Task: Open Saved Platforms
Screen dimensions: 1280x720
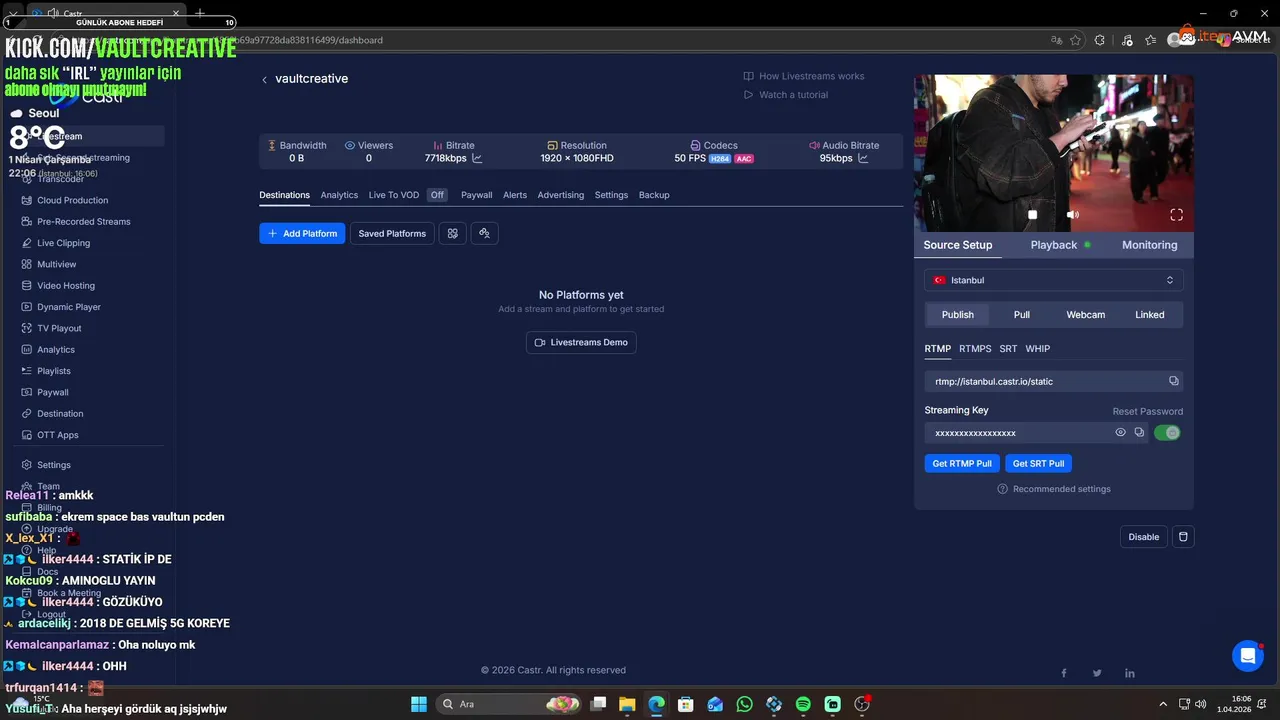Action: [392, 233]
